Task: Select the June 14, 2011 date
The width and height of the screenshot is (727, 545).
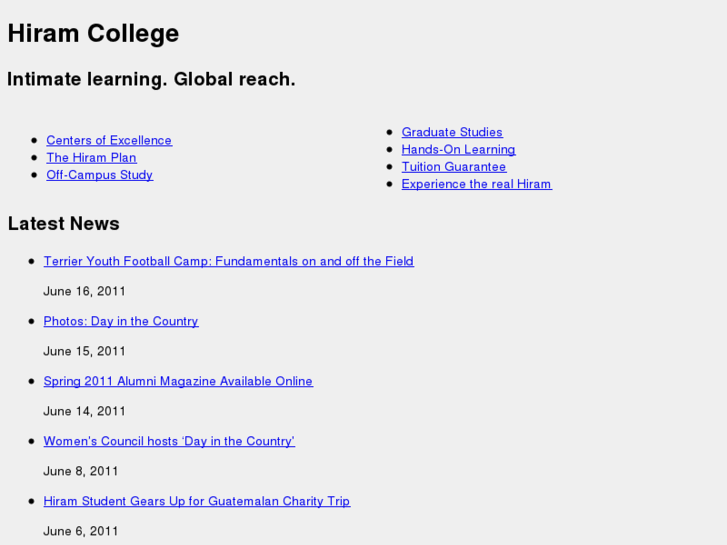Action: point(85,411)
